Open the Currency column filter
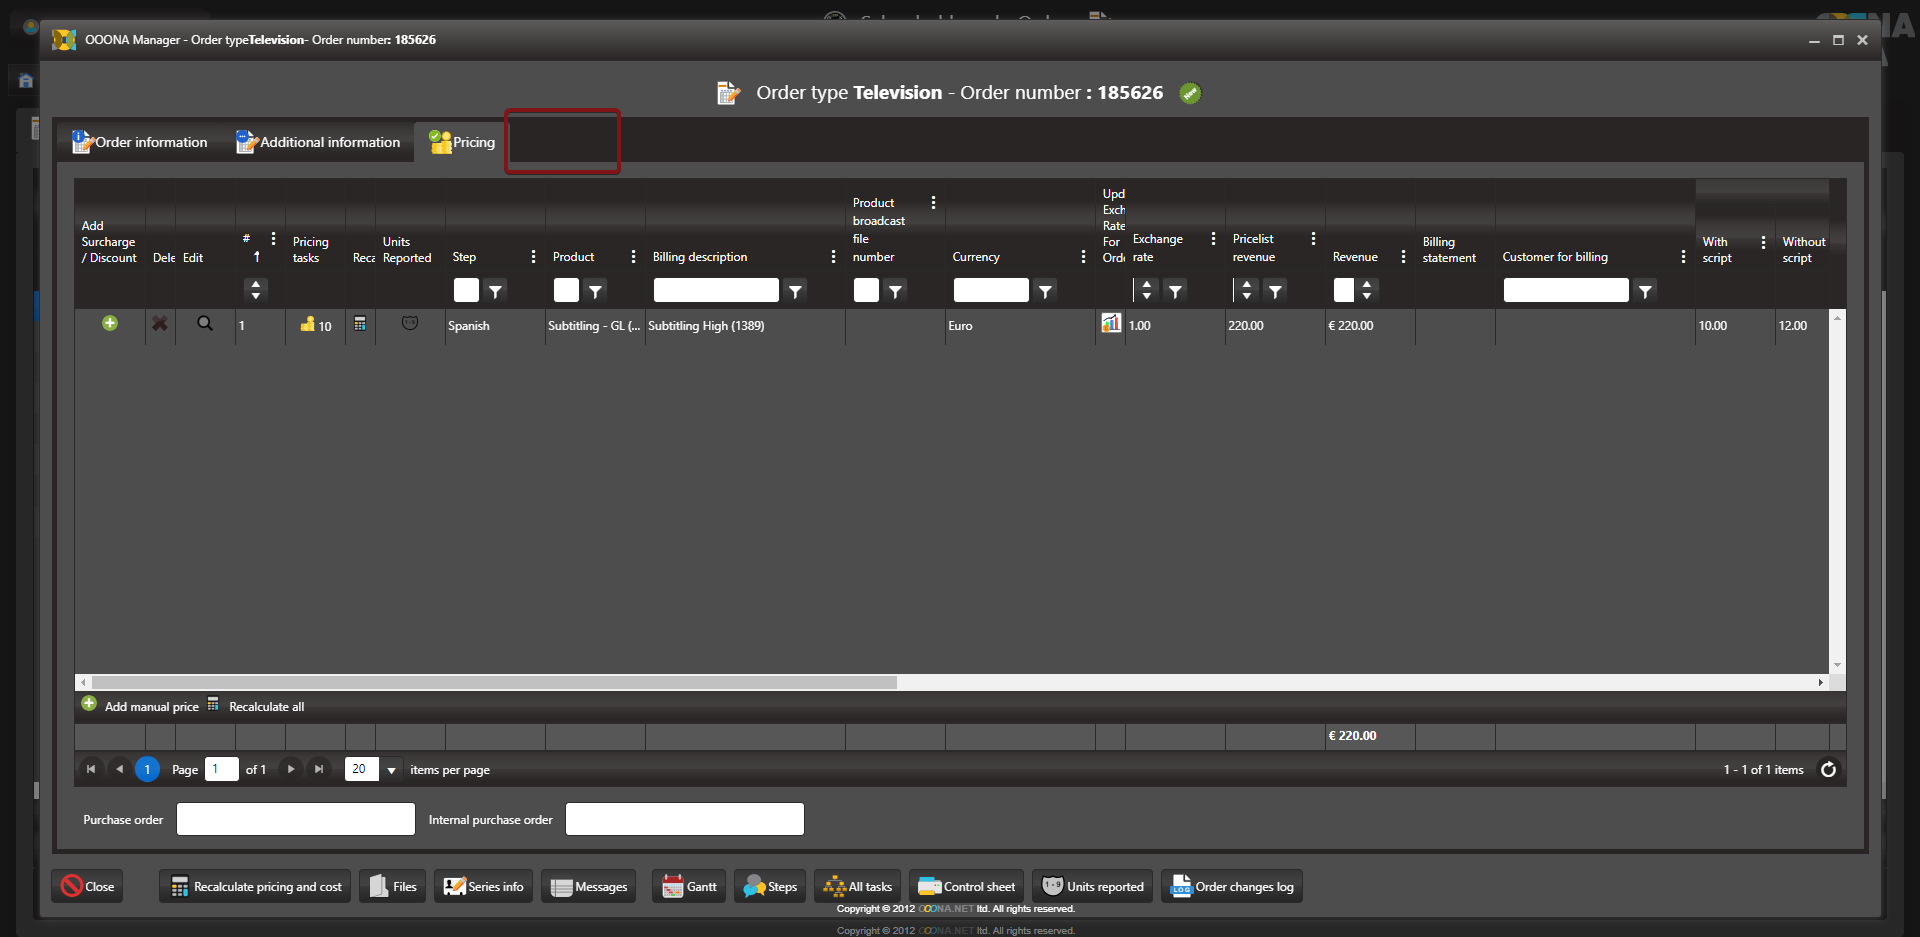This screenshot has width=1920, height=937. click(x=1045, y=291)
